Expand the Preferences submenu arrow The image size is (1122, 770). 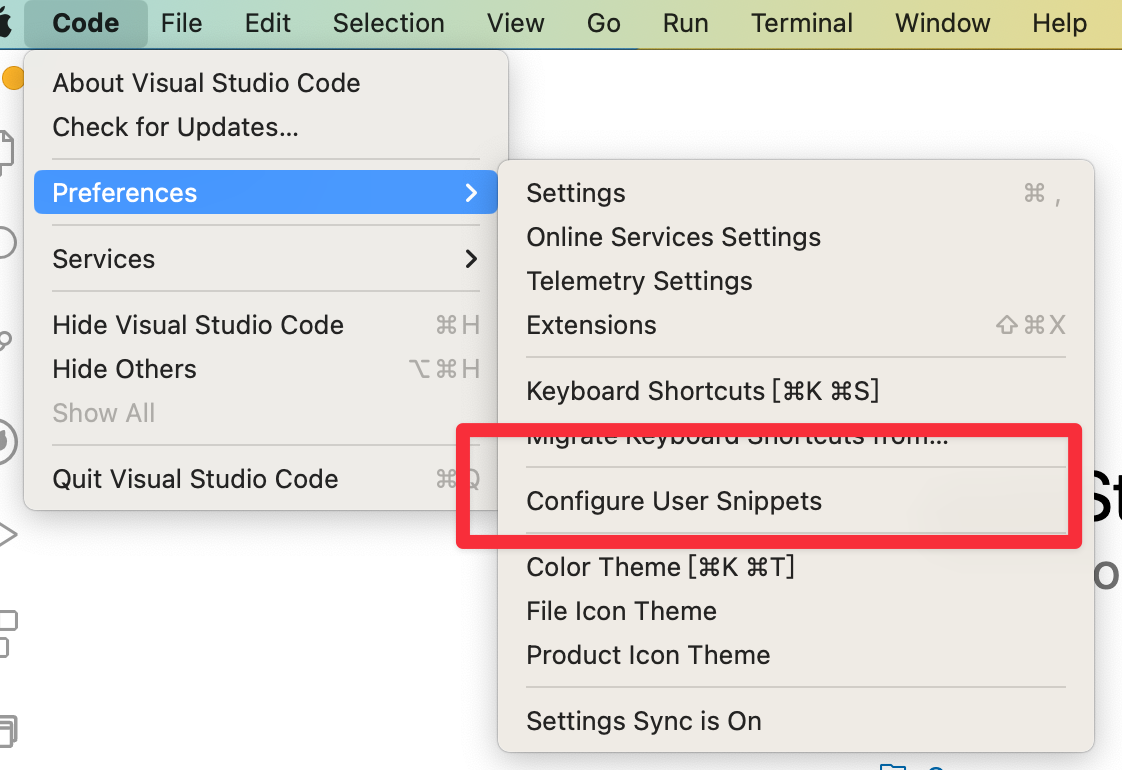[471, 193]
